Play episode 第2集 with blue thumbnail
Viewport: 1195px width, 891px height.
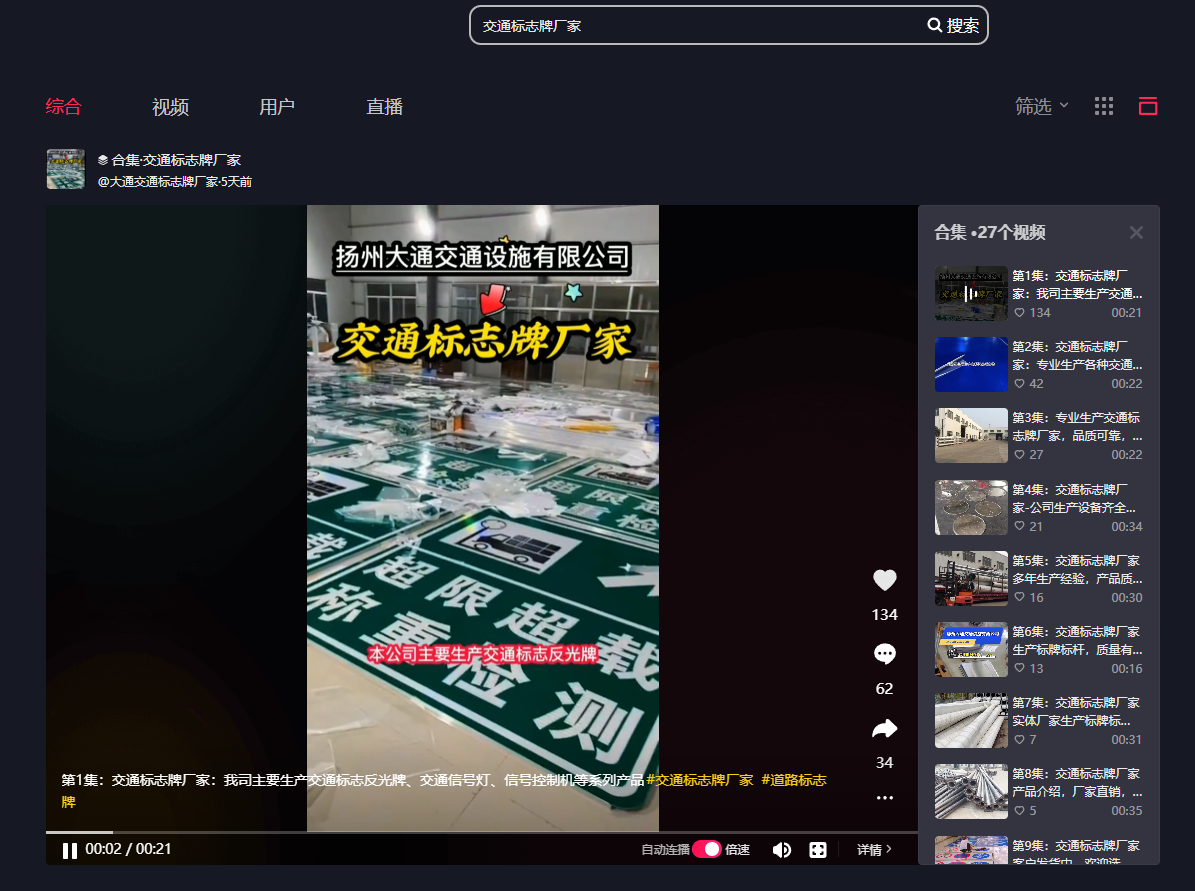point(971,364)
